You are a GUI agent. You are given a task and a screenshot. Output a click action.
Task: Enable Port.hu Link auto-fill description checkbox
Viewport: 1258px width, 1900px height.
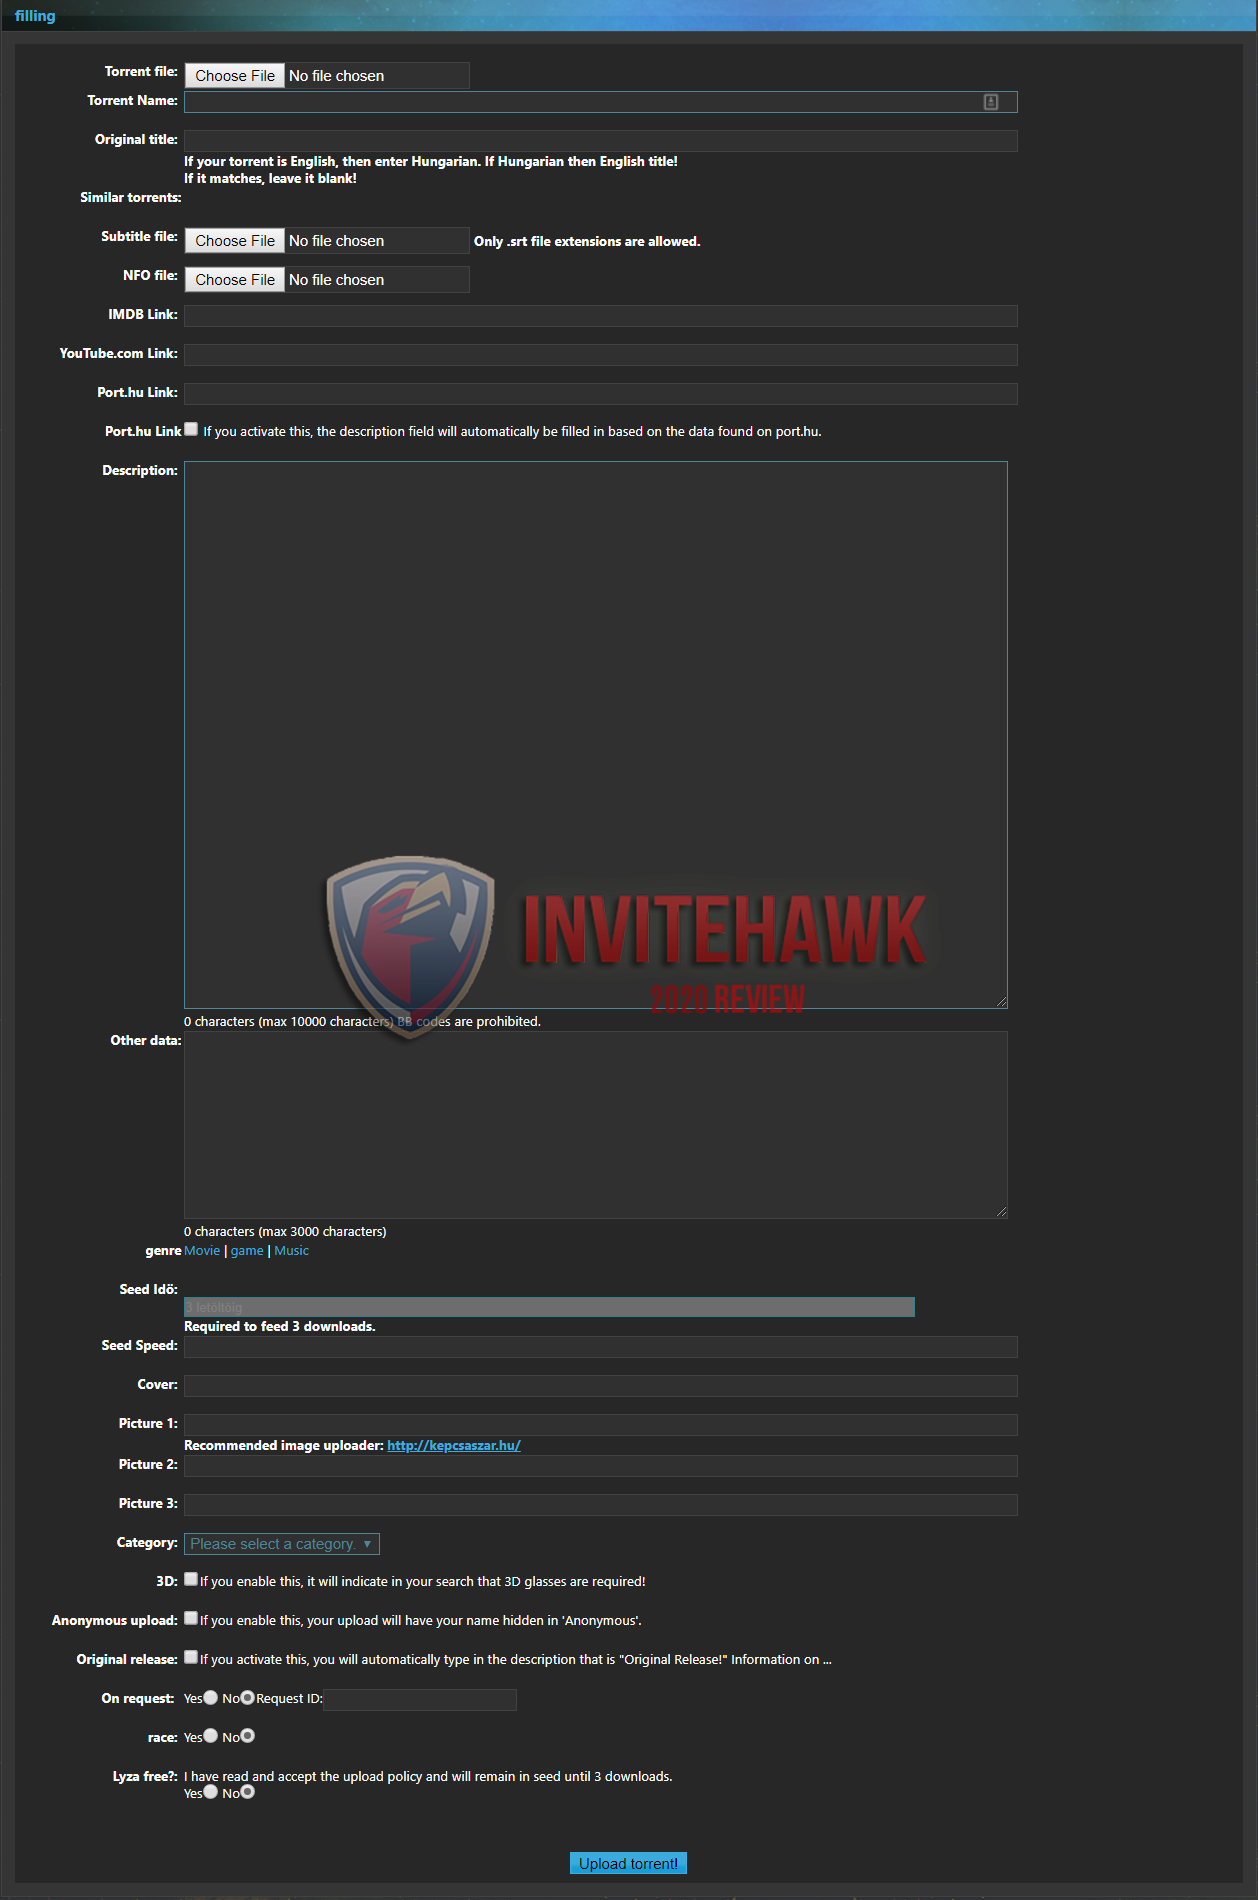point(191,430)
